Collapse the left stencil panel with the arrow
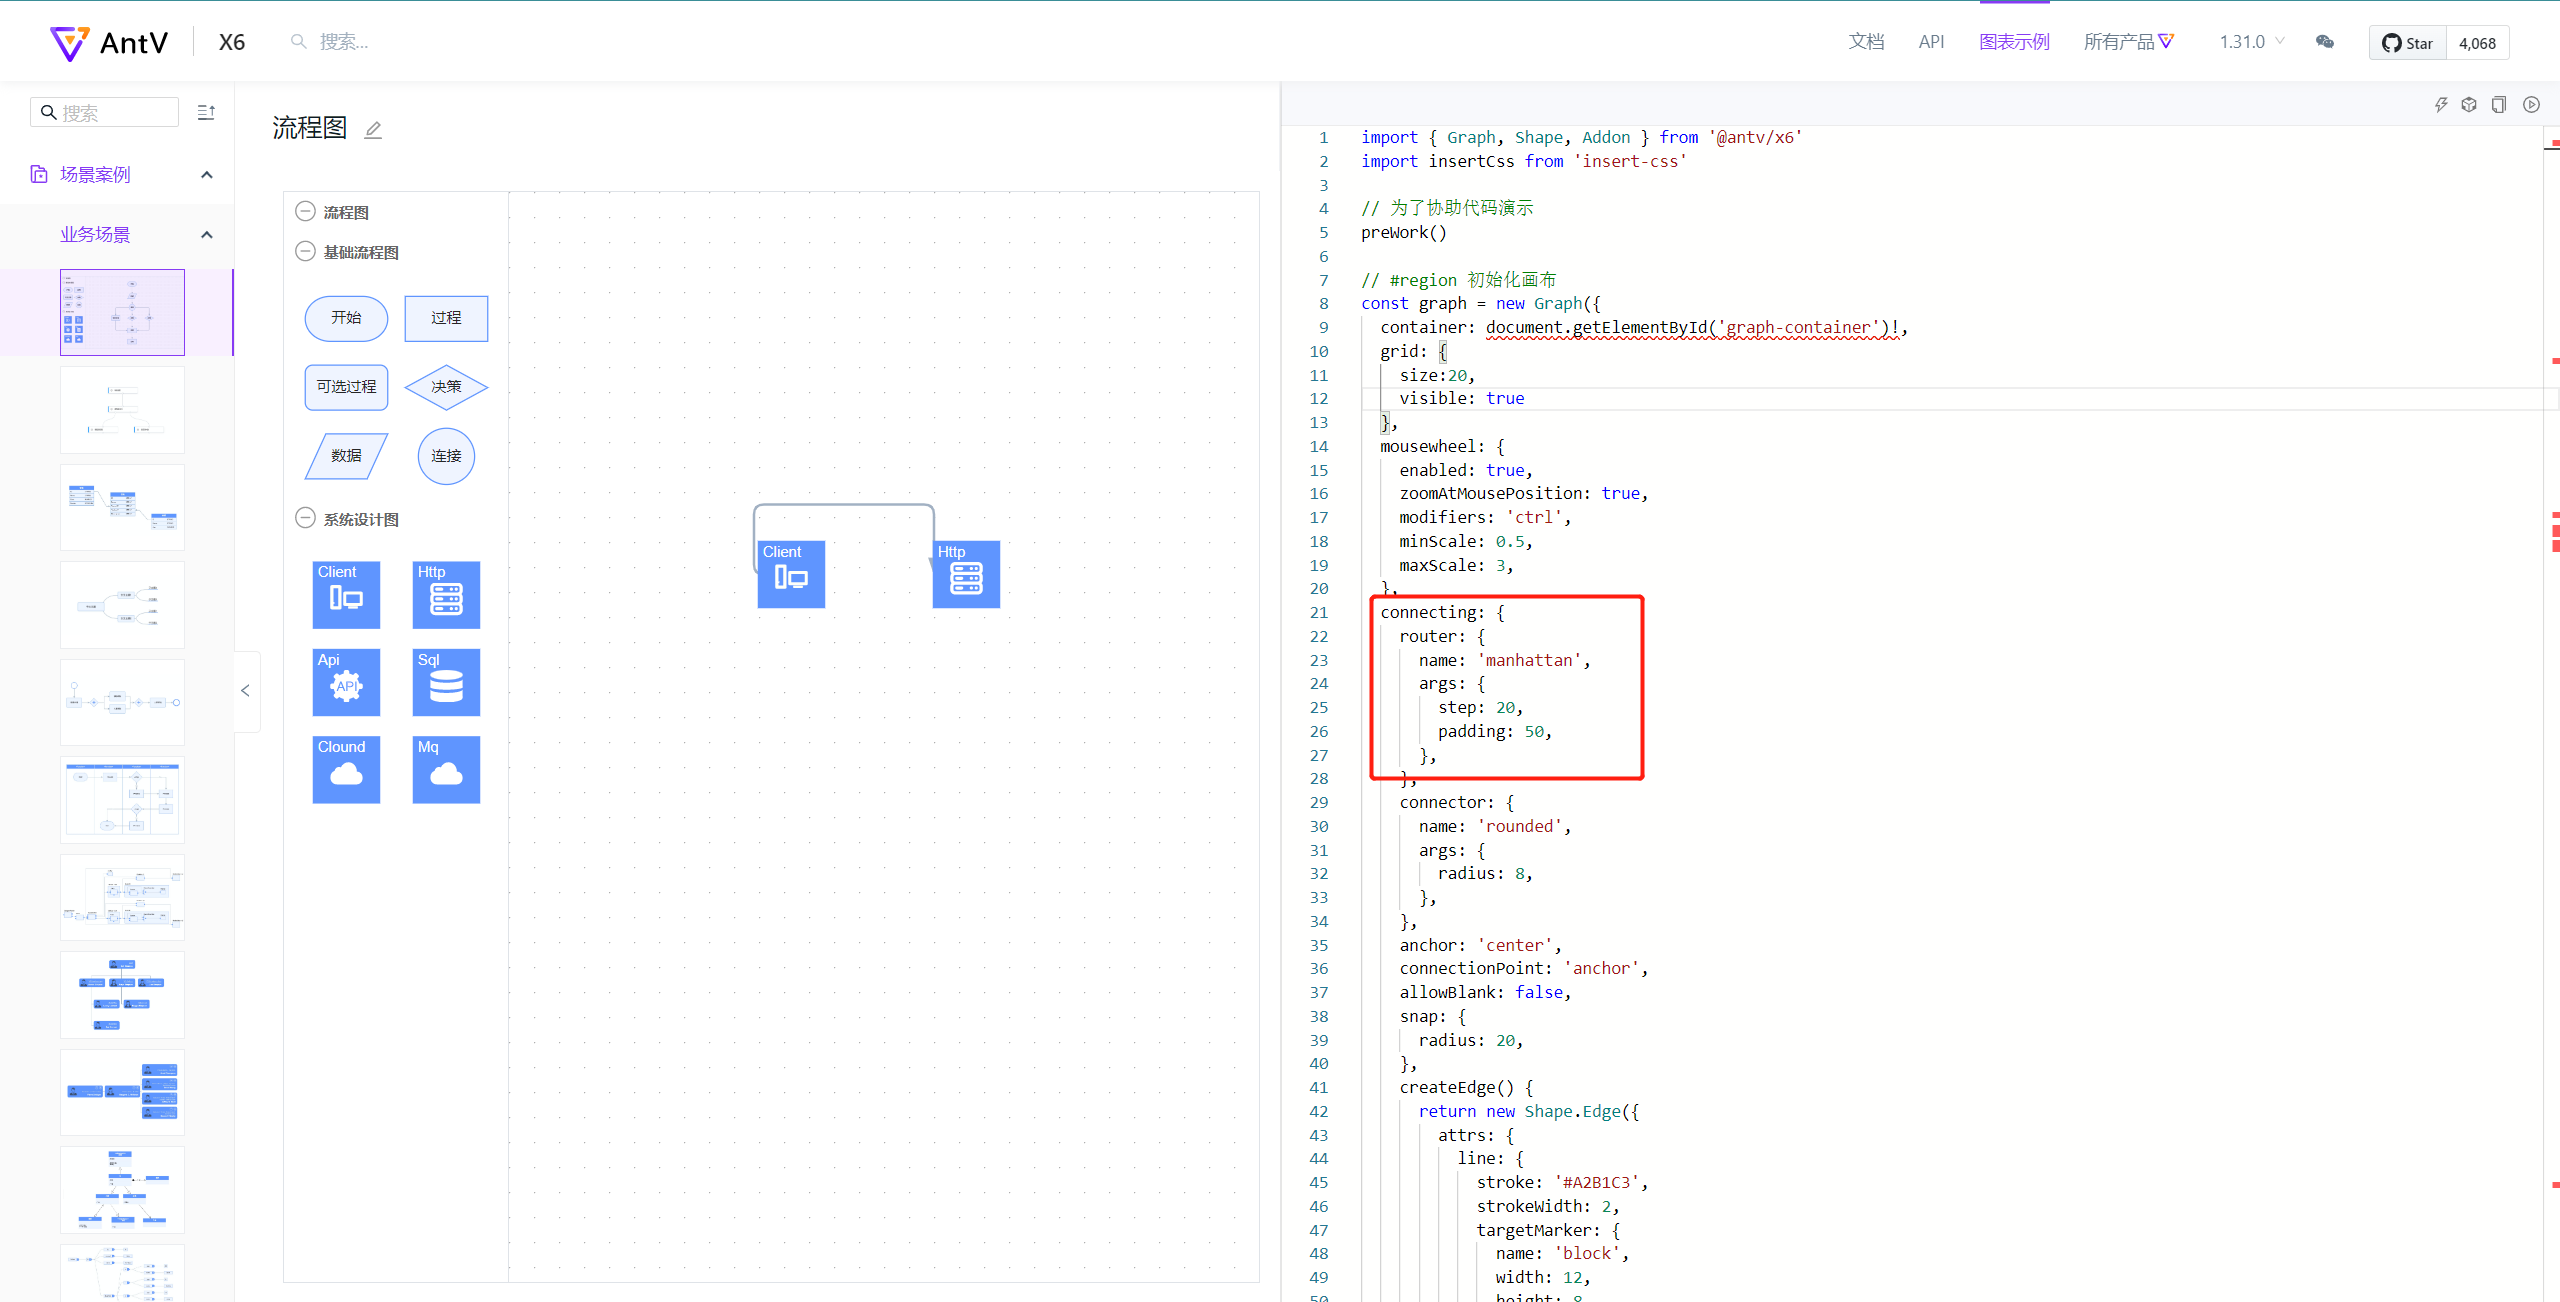Viewport: 2560px width, 1302px height. [x=246, y=690]
